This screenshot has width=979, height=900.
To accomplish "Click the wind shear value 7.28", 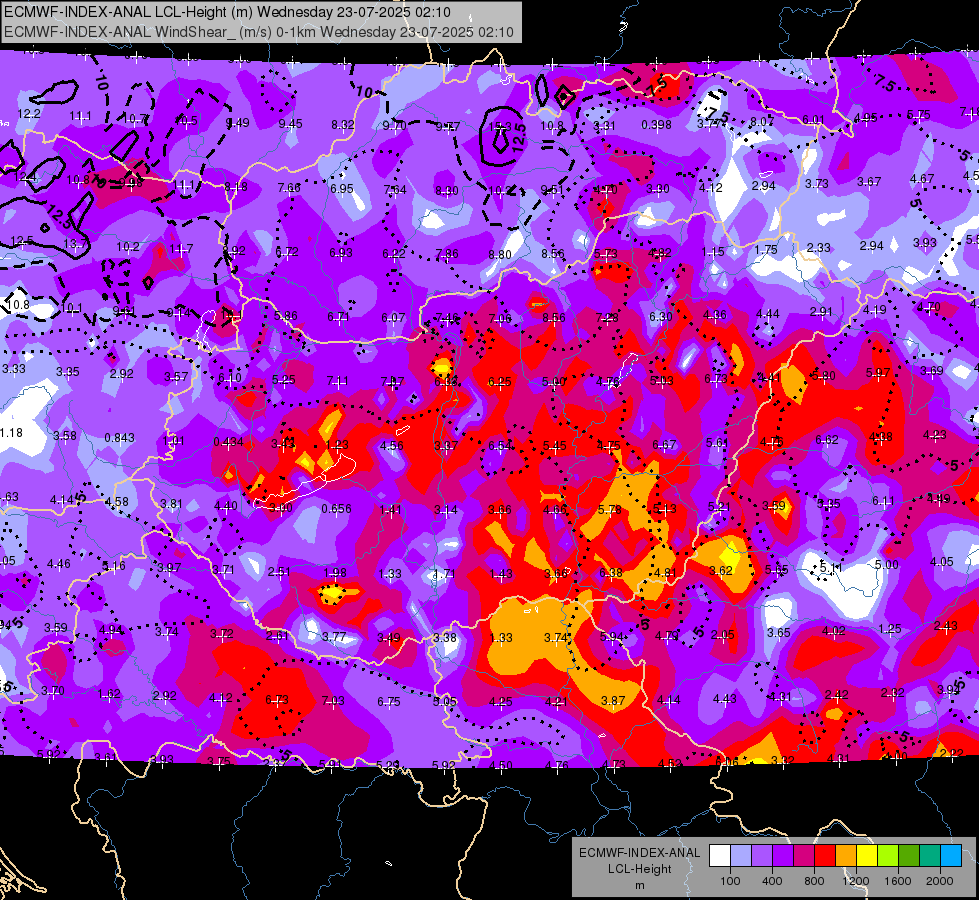I will click(607, 318).
